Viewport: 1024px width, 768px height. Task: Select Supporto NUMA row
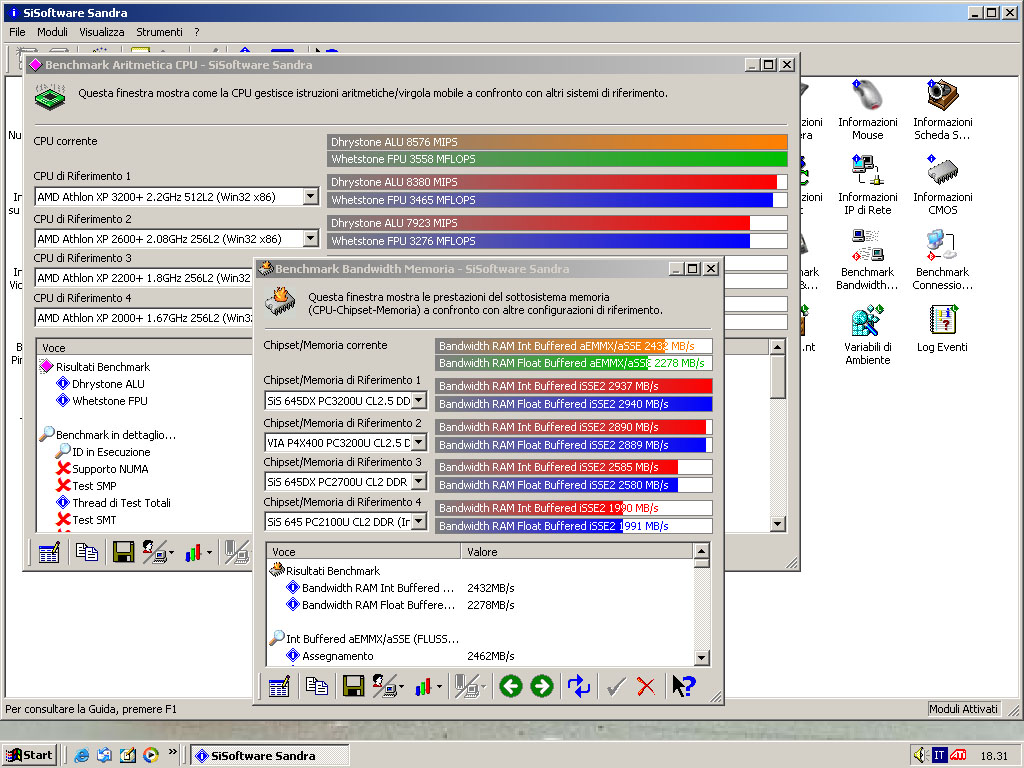coord(103,469)
